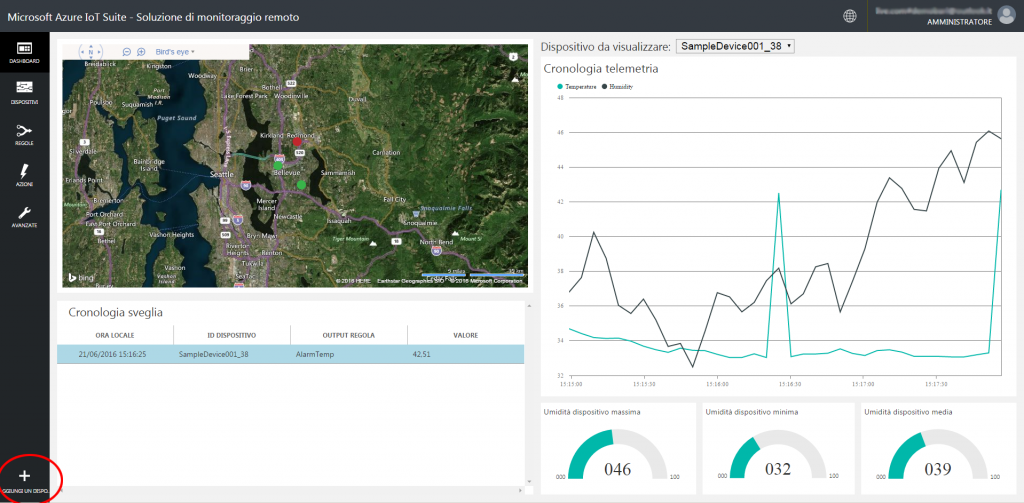
Task: Open the Dispositivi devices page
Action: click(24, 93)
